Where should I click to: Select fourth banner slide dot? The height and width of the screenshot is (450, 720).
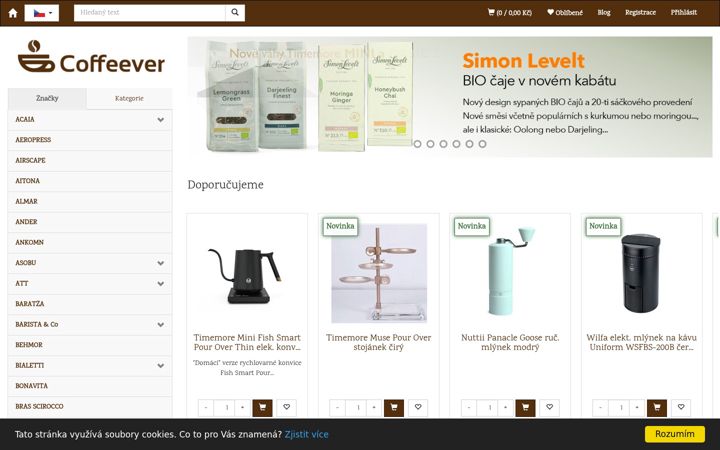456,144
